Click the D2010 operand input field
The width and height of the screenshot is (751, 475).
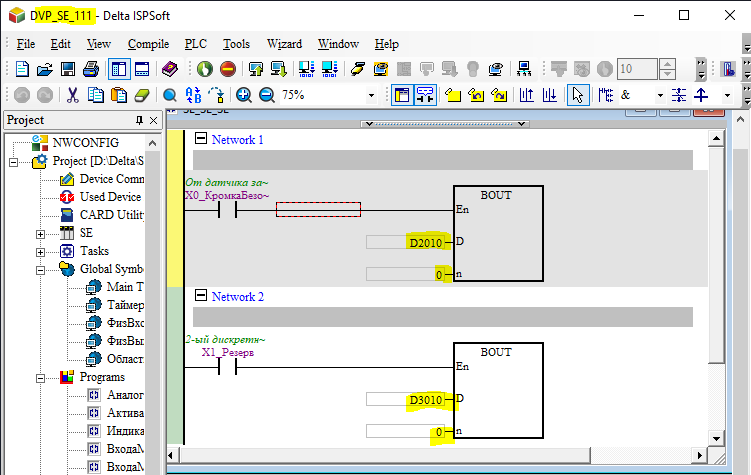coord(405,242)
